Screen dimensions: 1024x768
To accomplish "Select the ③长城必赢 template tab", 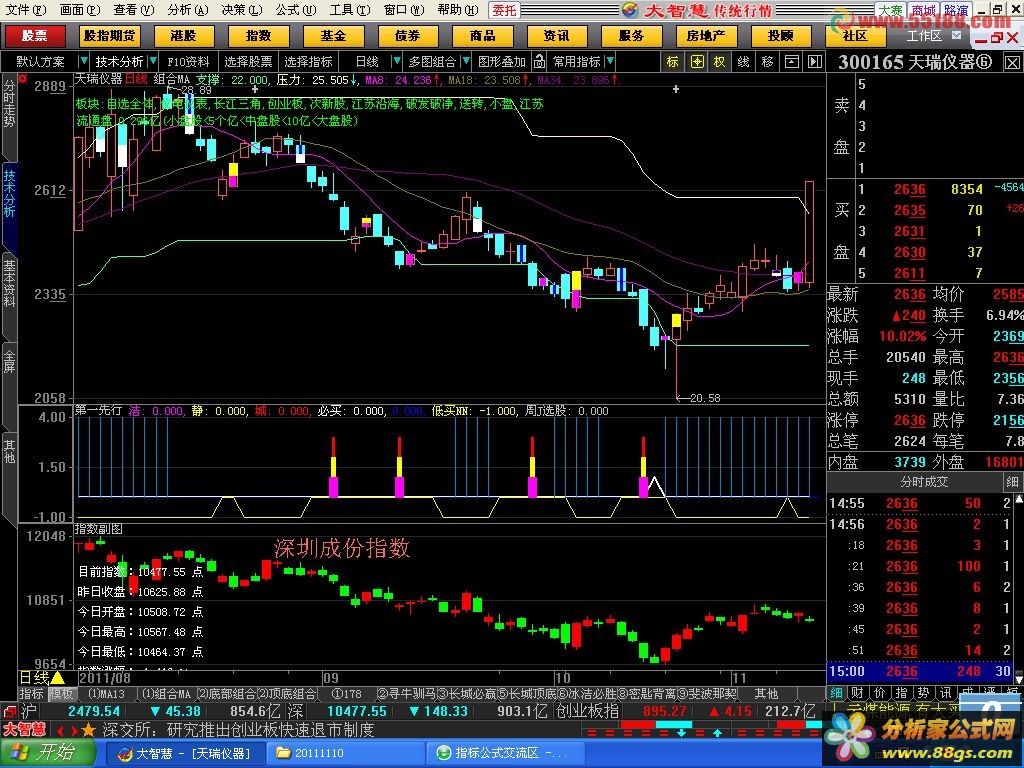I will tap(467, 694).
